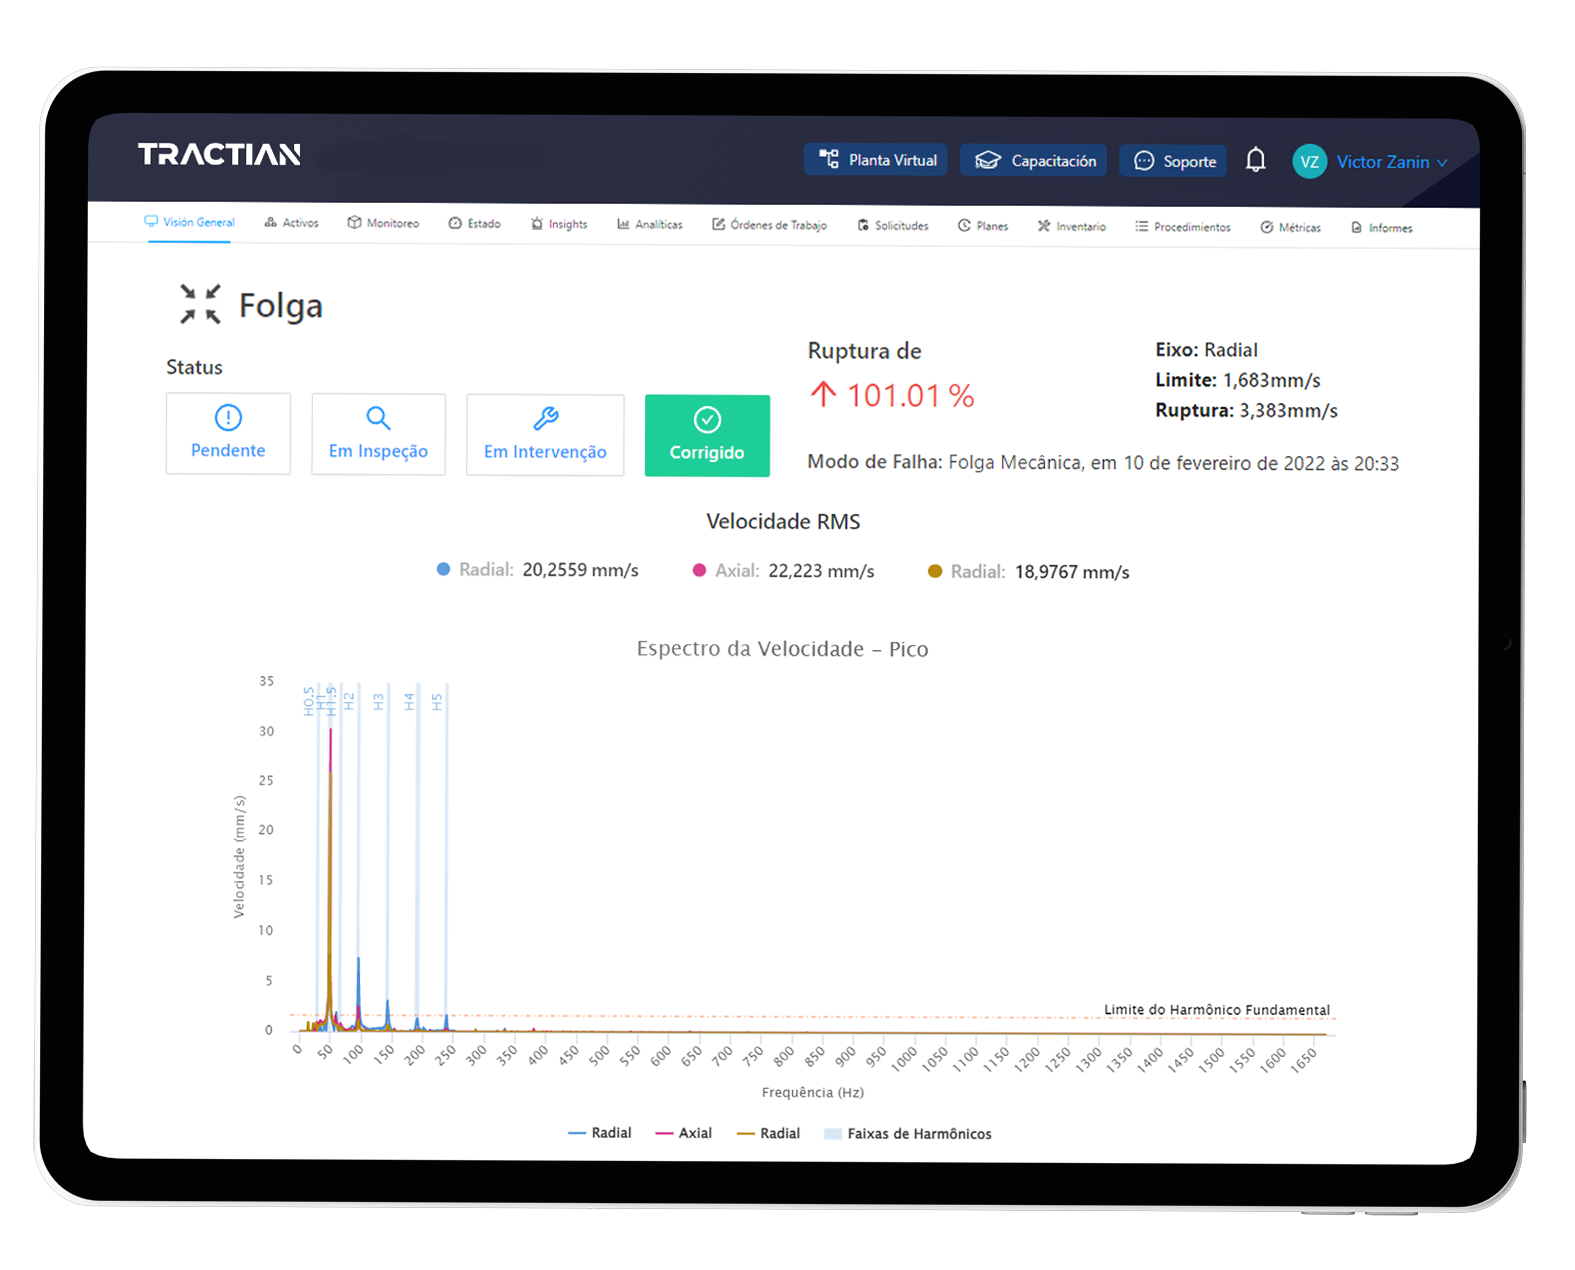Viewport: 1575px width, 1270px height.
Task: Expand the Victor Zanin account dropdown
Action: coord(1391,162)
